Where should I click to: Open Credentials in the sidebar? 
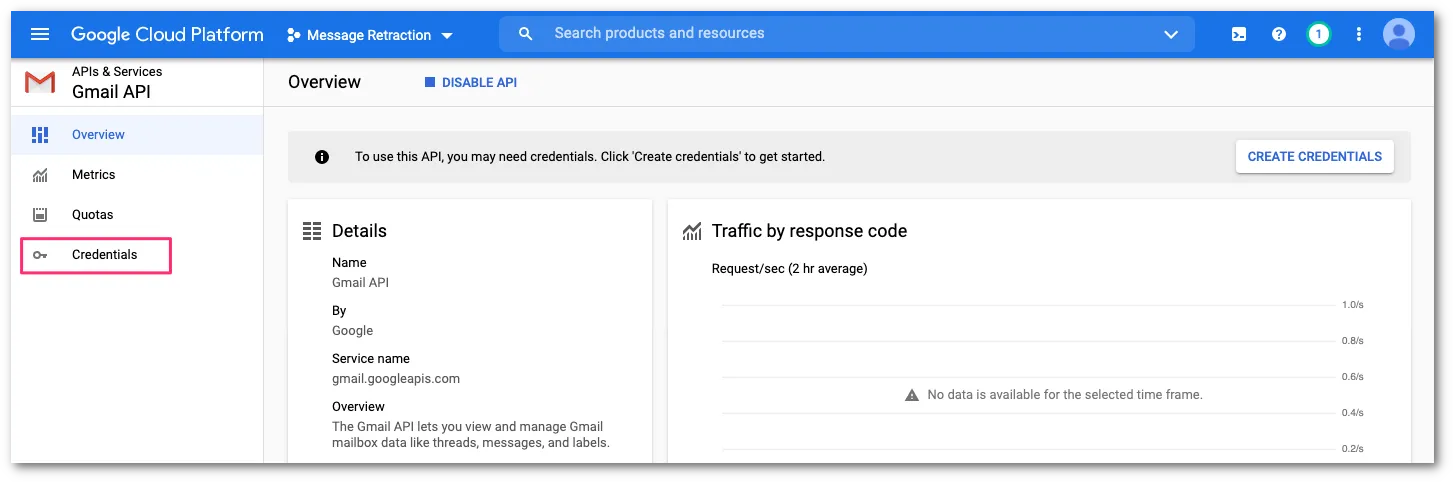coord(104,255)
